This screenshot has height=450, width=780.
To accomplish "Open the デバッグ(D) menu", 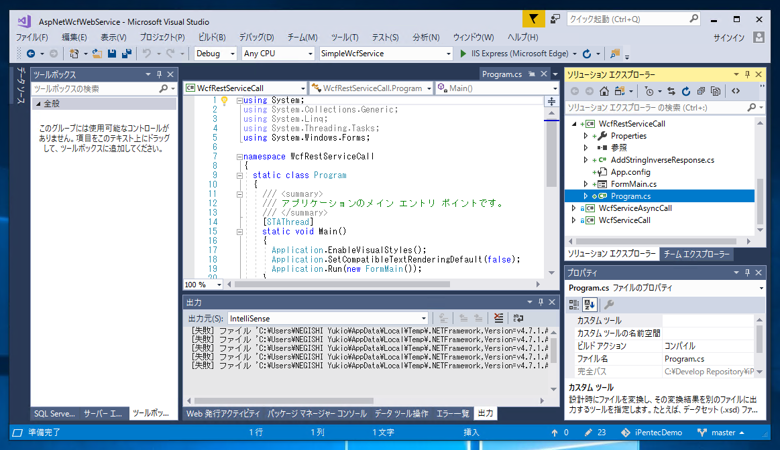I will [256, 37].
